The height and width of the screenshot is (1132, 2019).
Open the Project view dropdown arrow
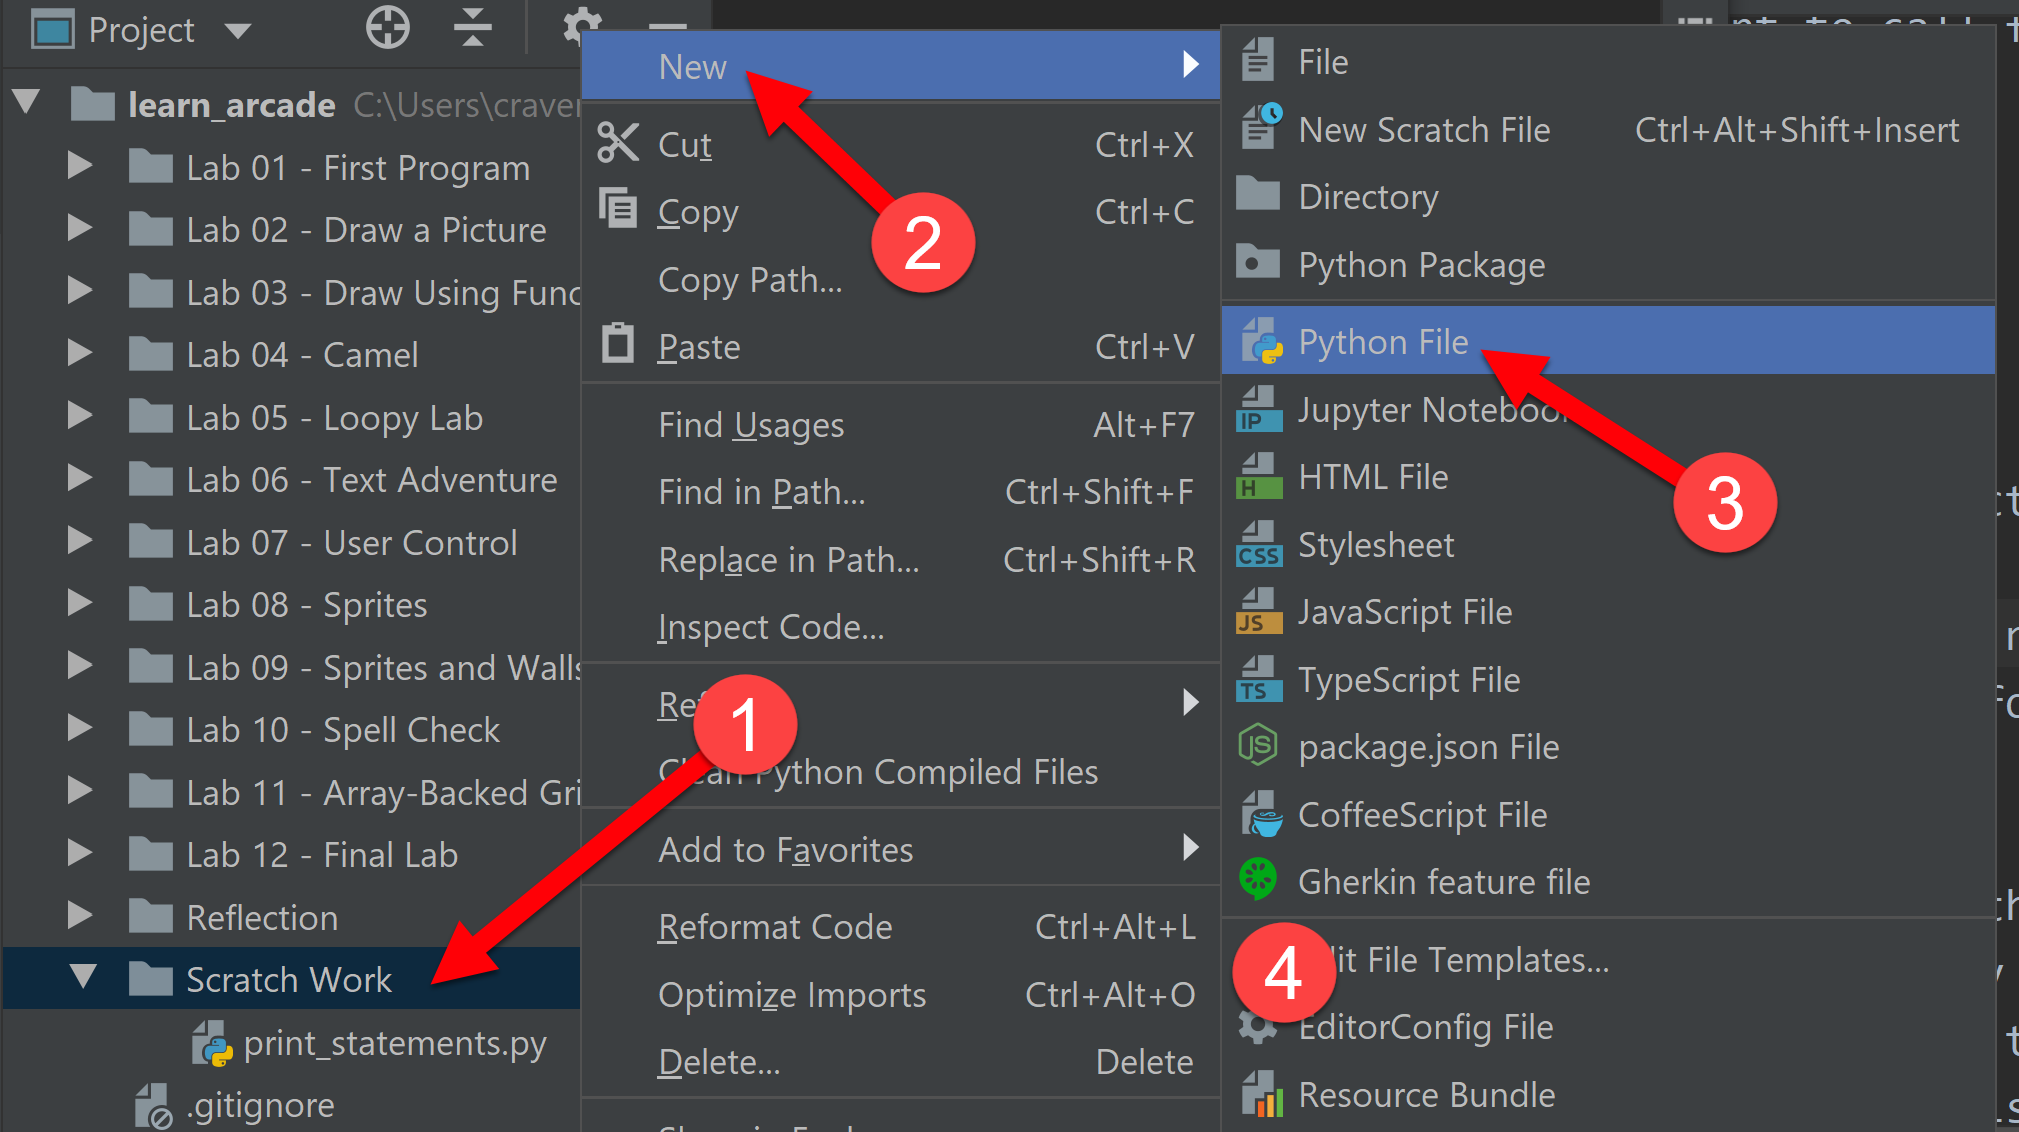[238, 31]
